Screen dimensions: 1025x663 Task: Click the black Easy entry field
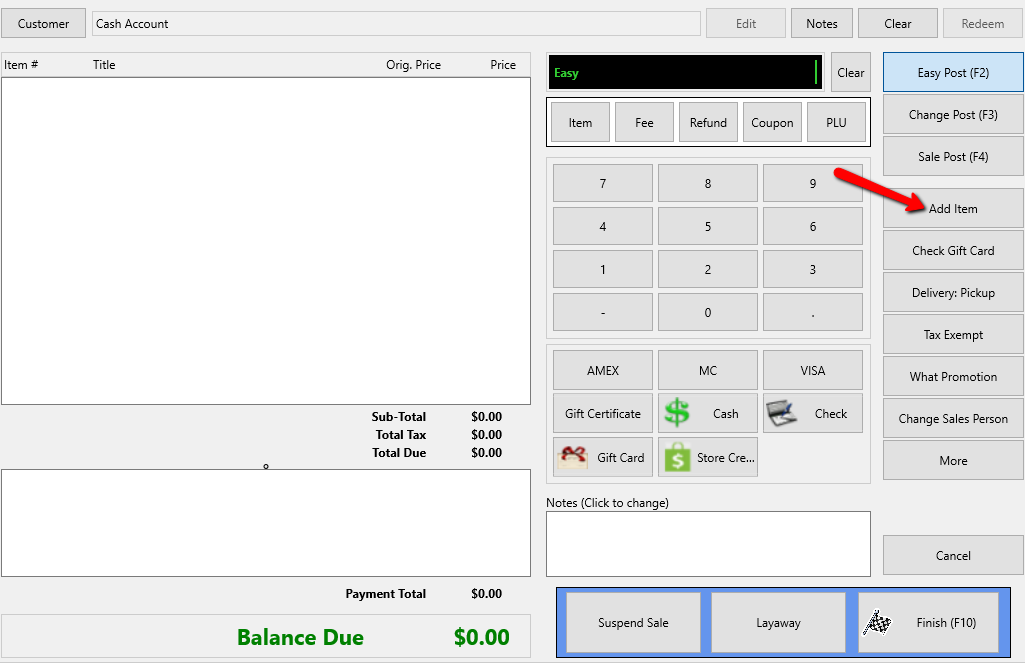click(685, 73)
